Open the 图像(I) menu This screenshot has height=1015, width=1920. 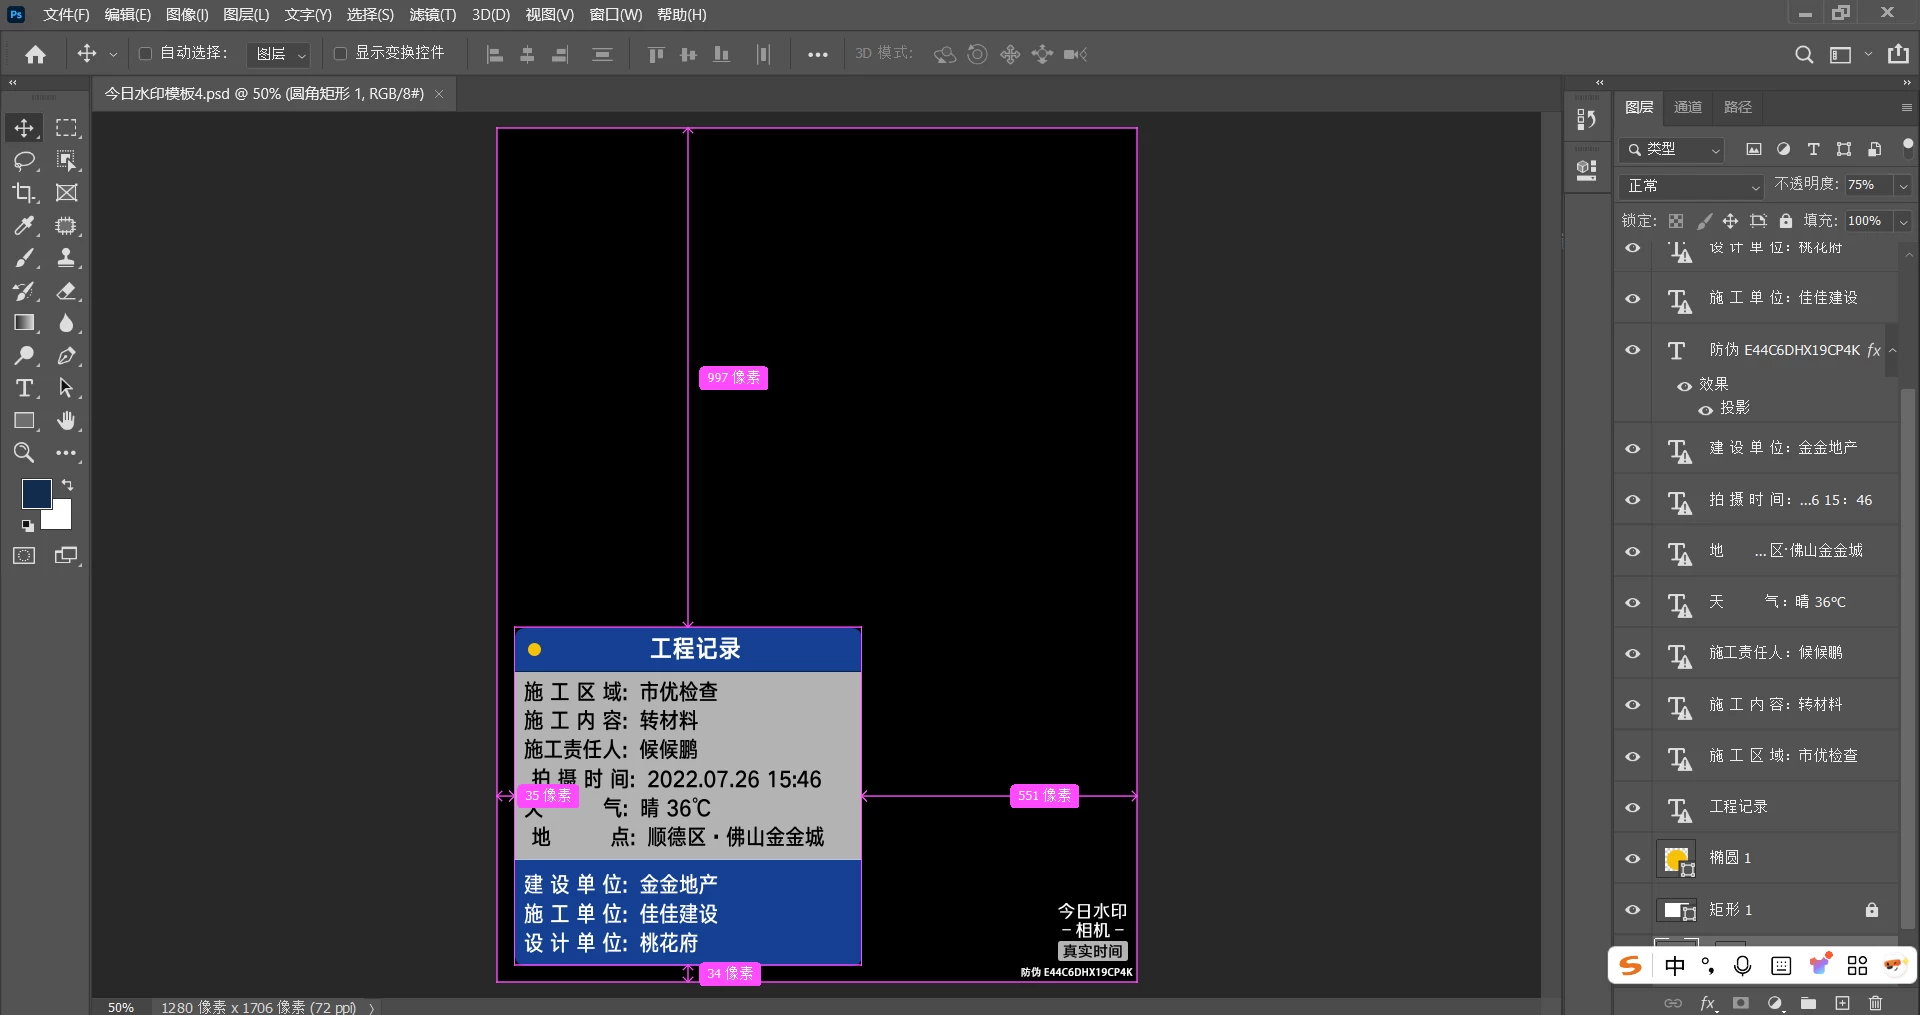187,15
